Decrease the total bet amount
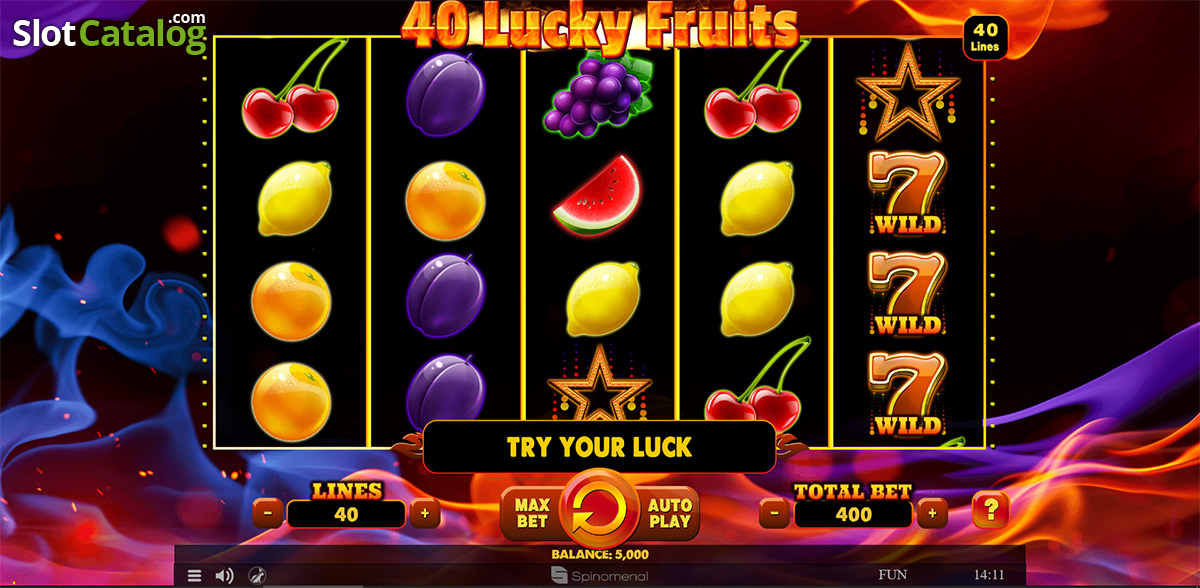 click(775, 514)
